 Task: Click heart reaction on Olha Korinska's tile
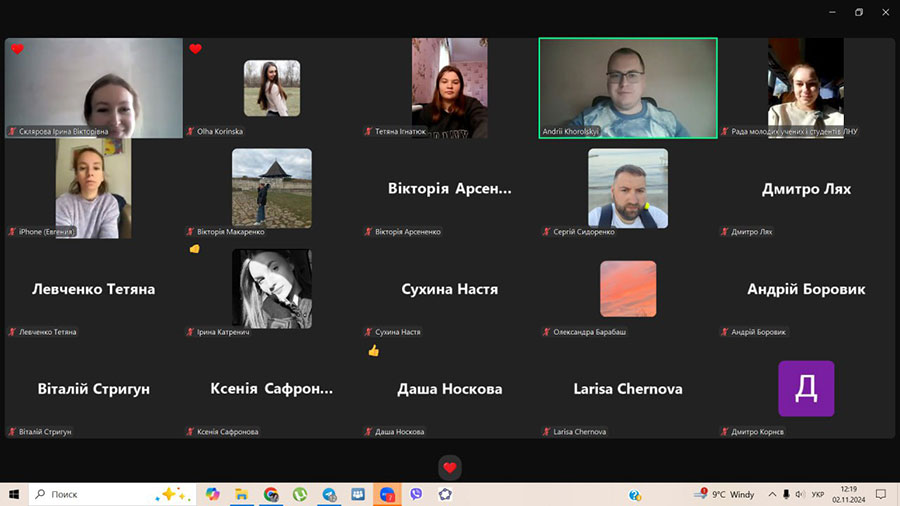click(195, 49)
